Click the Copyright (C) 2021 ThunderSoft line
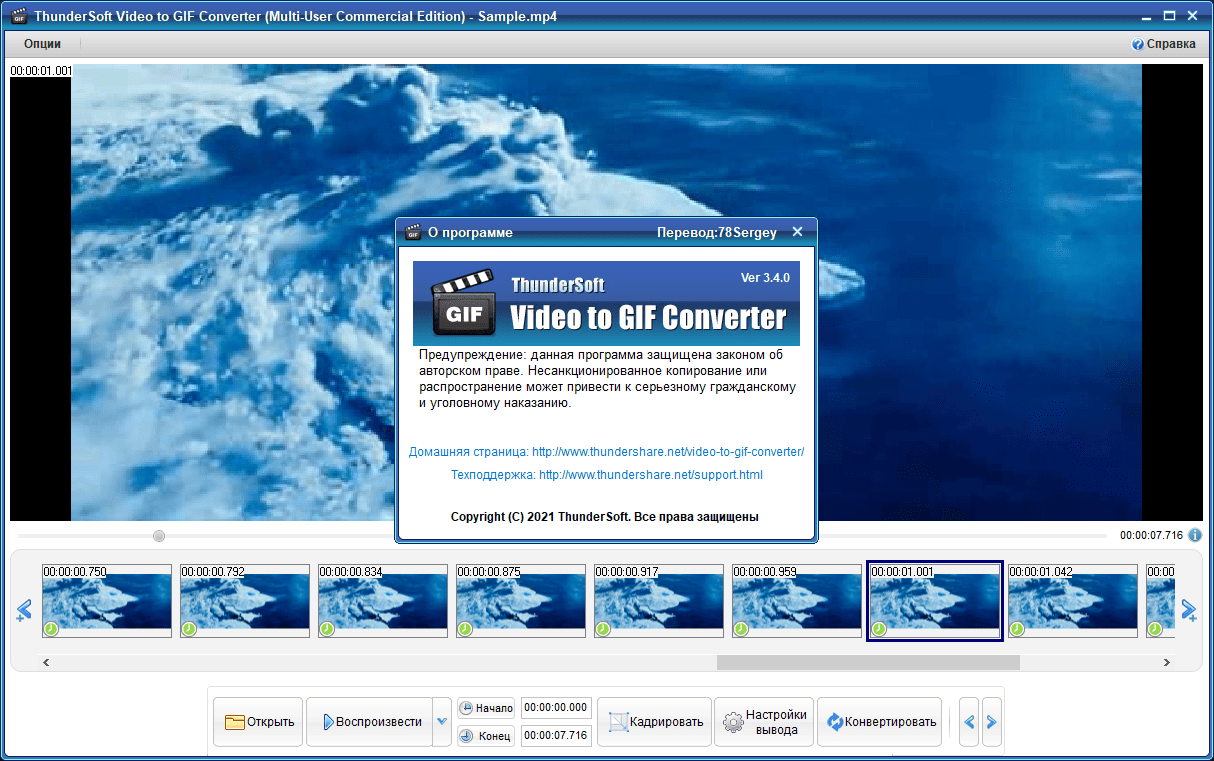The image size is (1214, 761). pyautogui.click(x=605, y=517)
